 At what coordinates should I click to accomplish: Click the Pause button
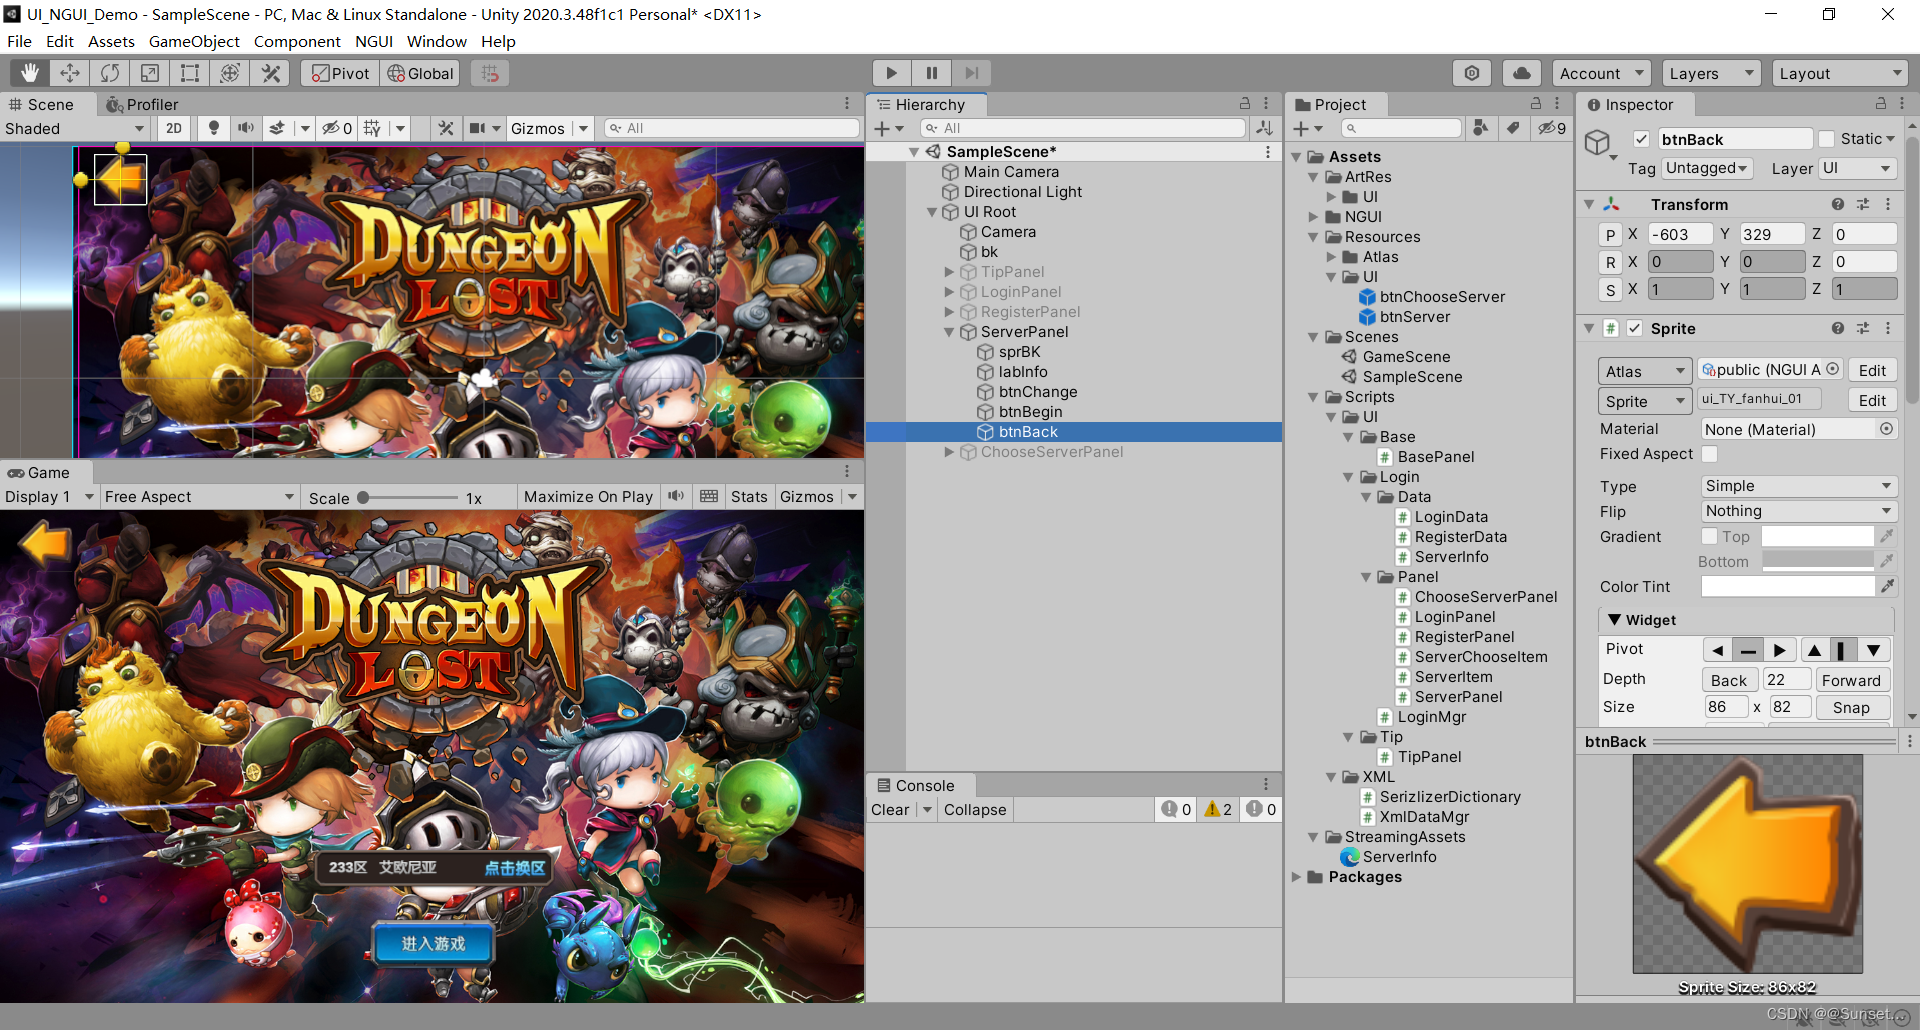(931, 73)
